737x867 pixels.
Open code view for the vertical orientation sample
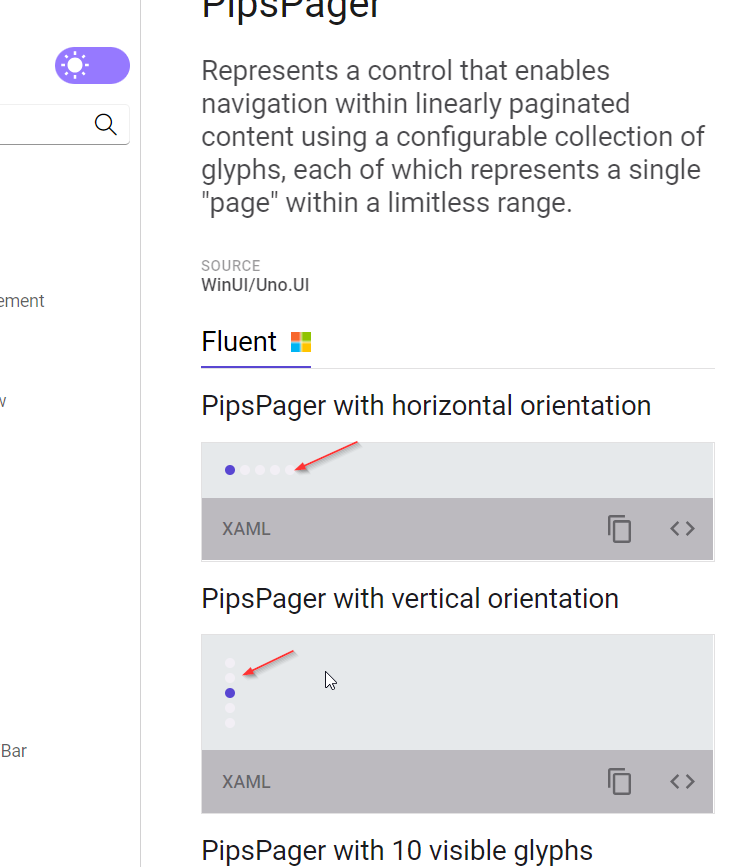(682, 782)
